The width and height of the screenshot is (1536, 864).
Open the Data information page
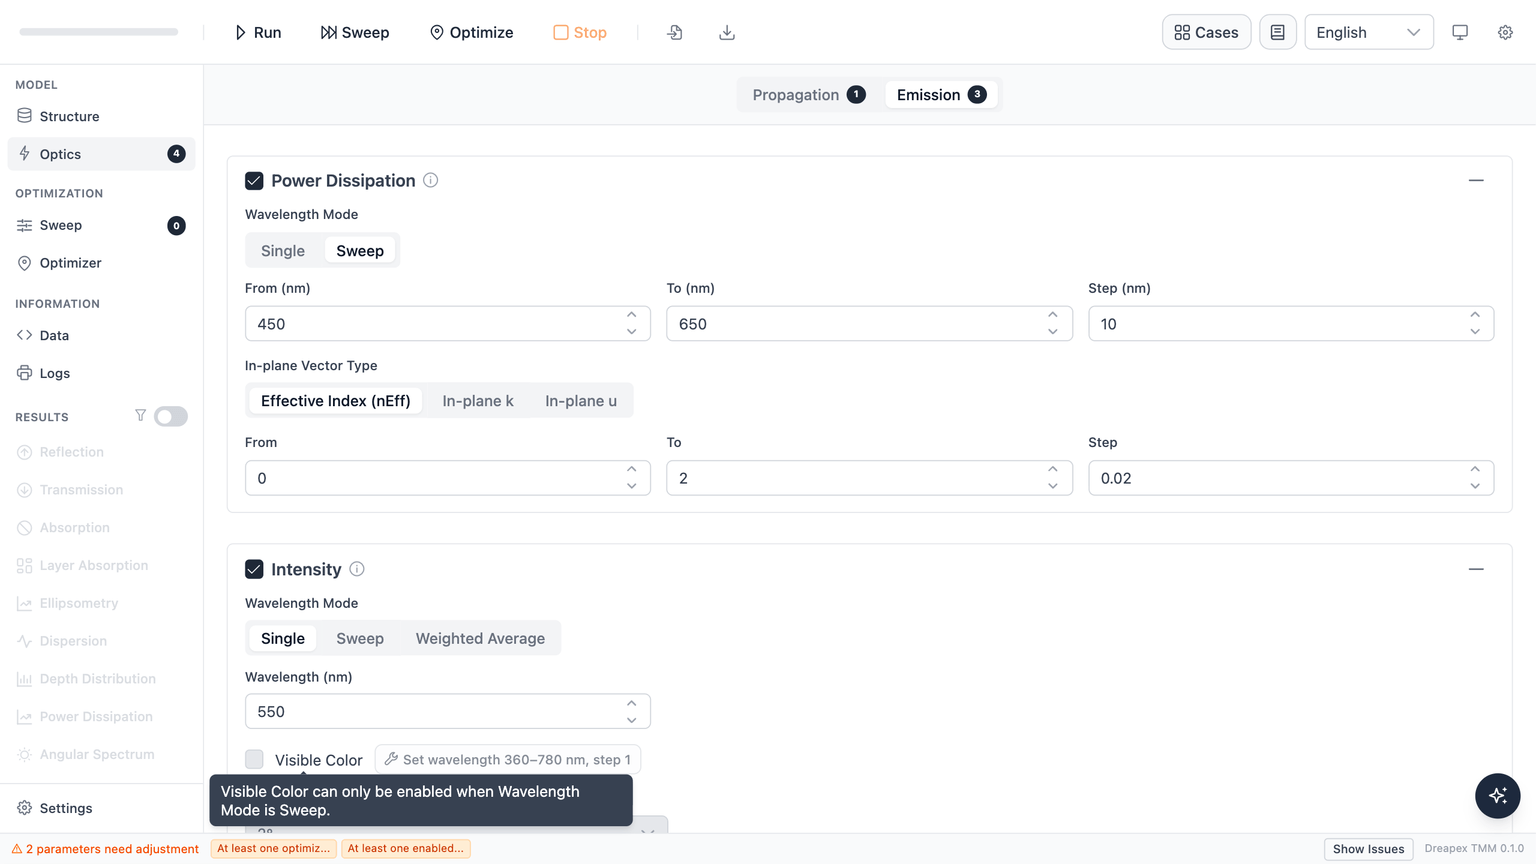point(101,335)
